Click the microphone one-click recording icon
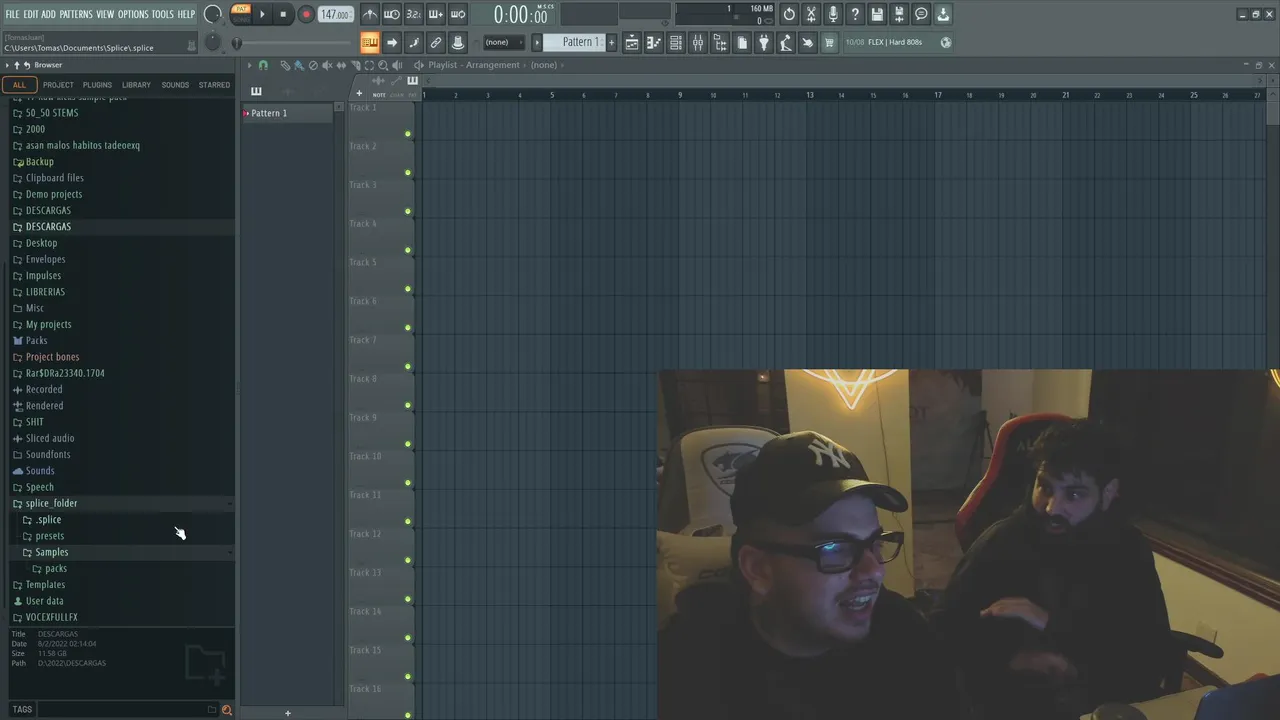 click(x=833, y=14)
